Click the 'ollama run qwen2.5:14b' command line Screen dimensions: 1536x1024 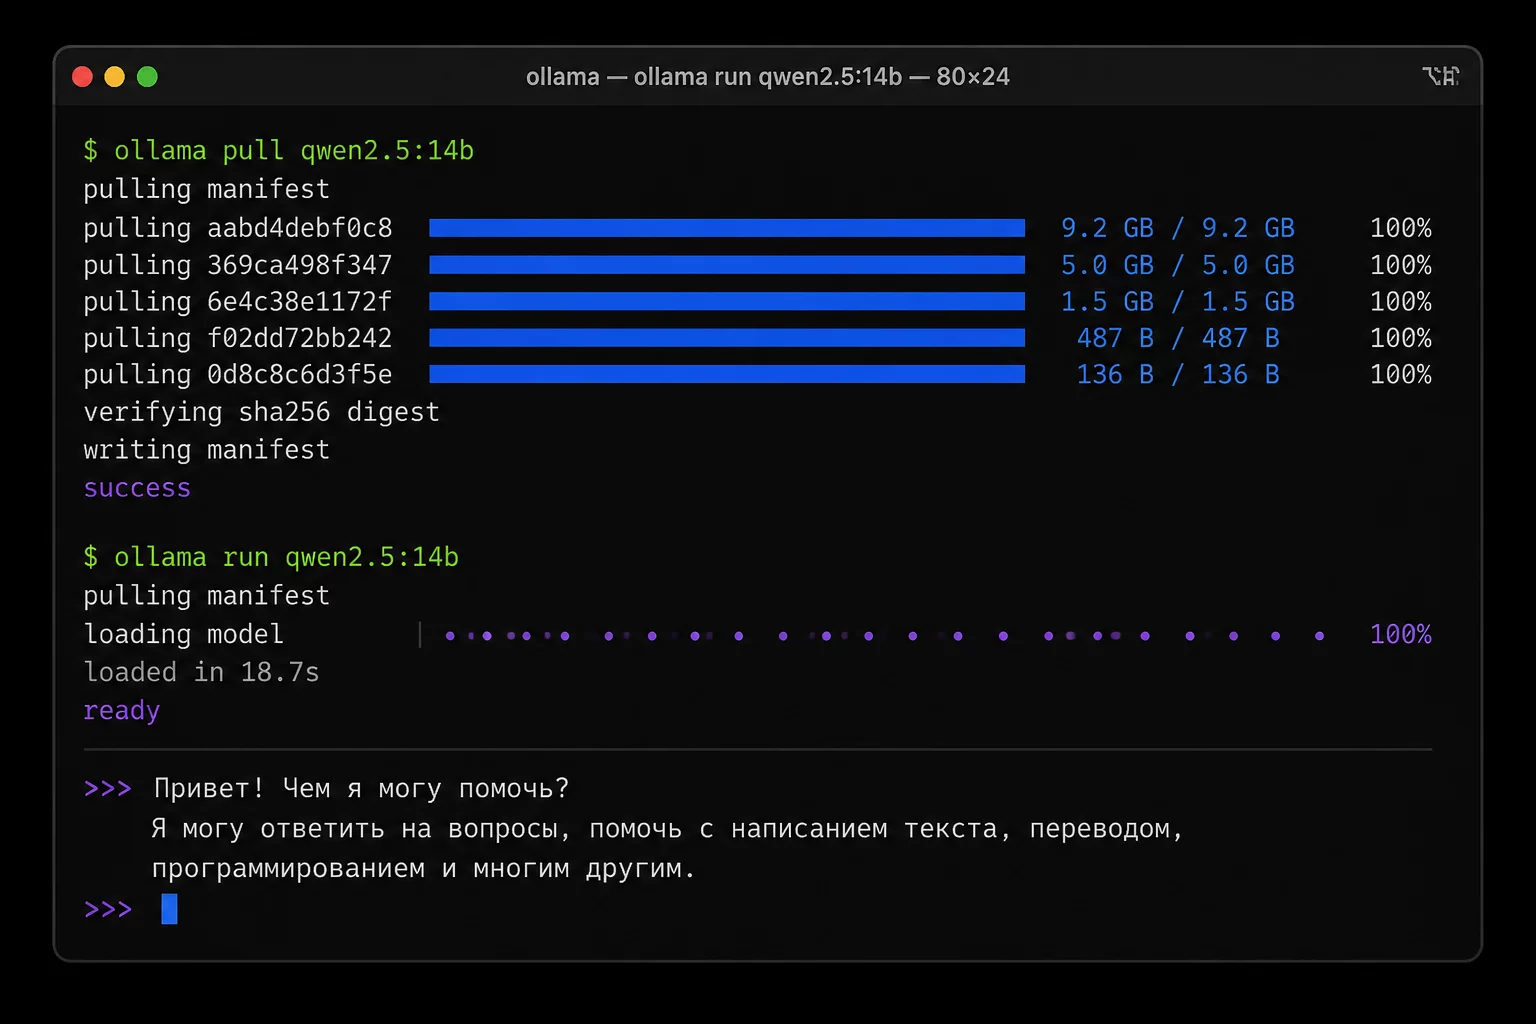click(x=271, y=557)
